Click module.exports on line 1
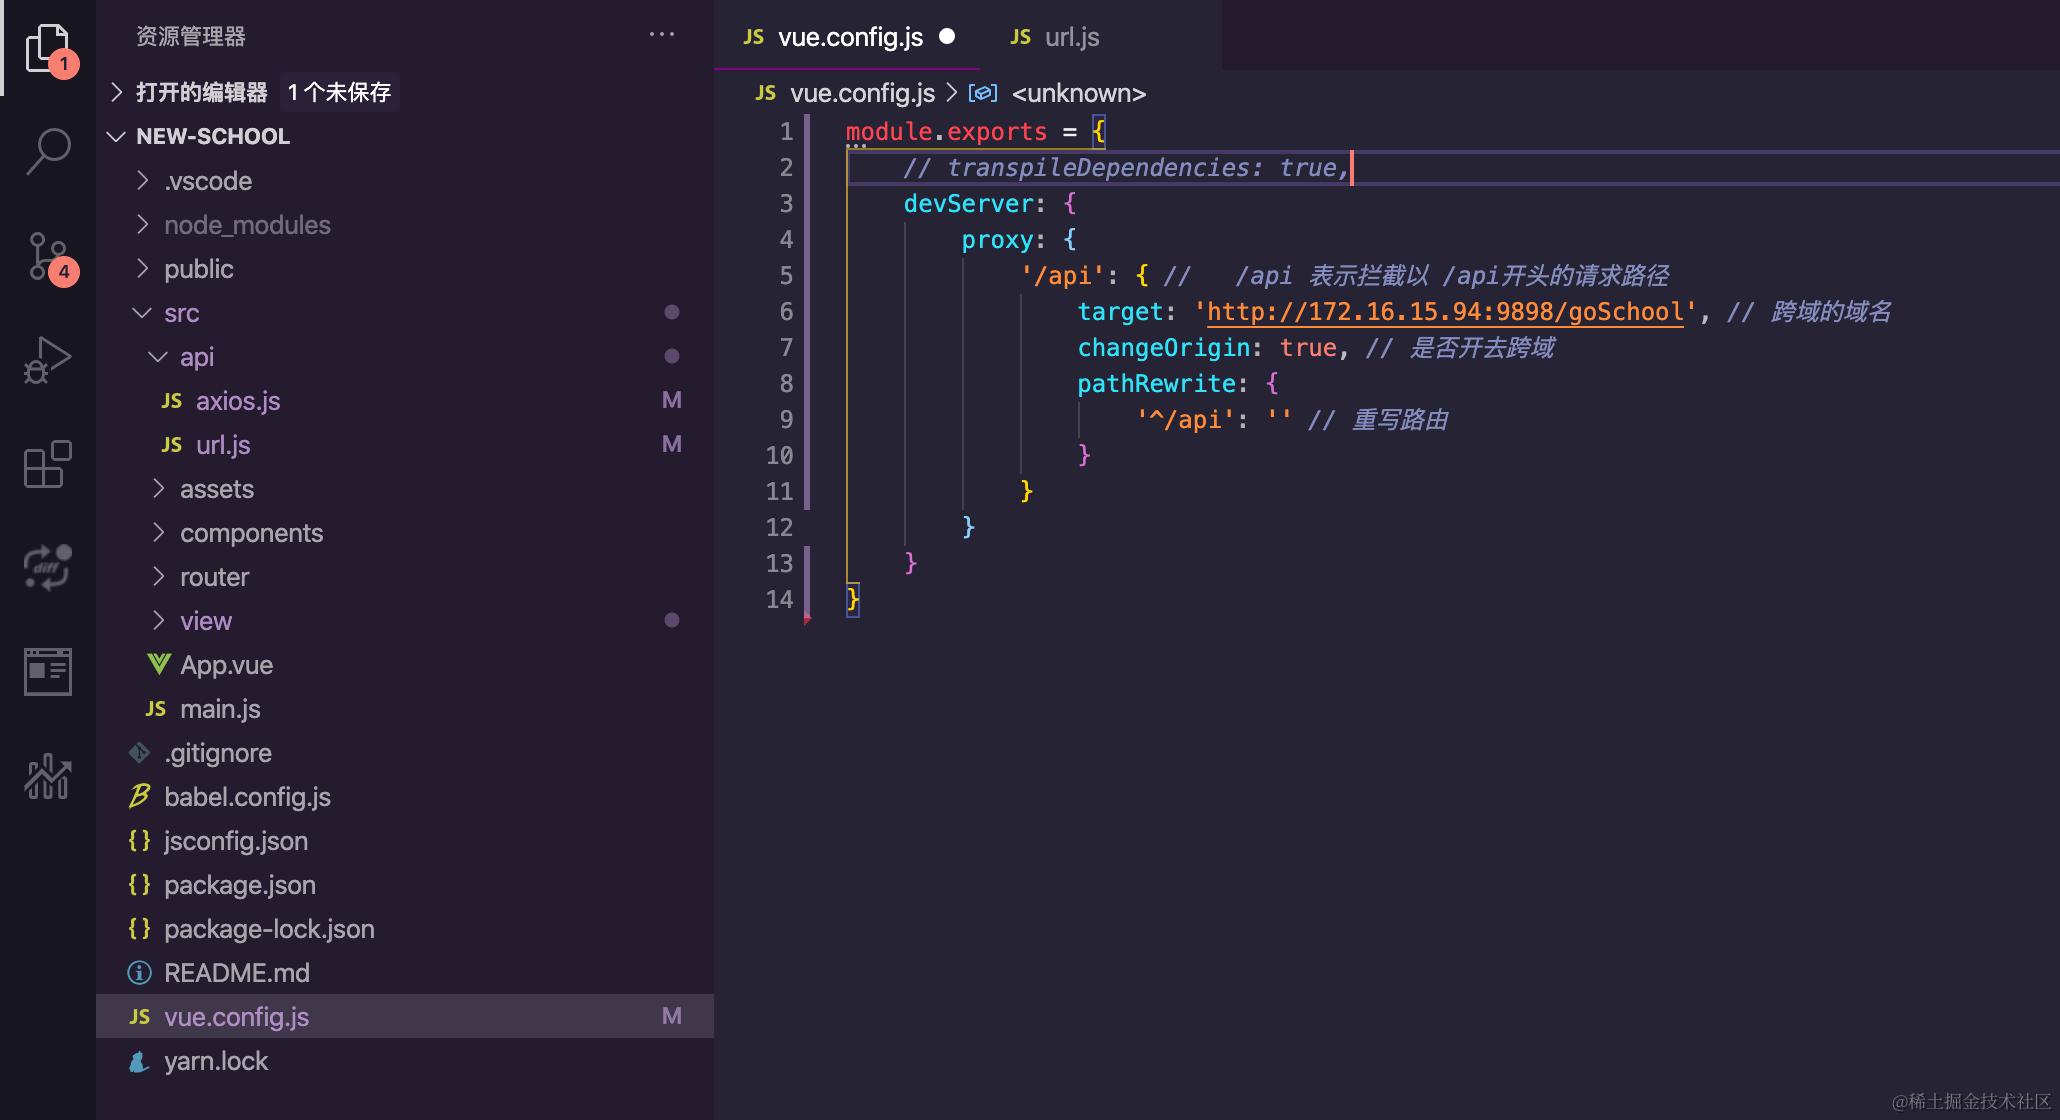Image resolution: width=2060 pixels, height=1120 pixels. click(x=946, y=132)
